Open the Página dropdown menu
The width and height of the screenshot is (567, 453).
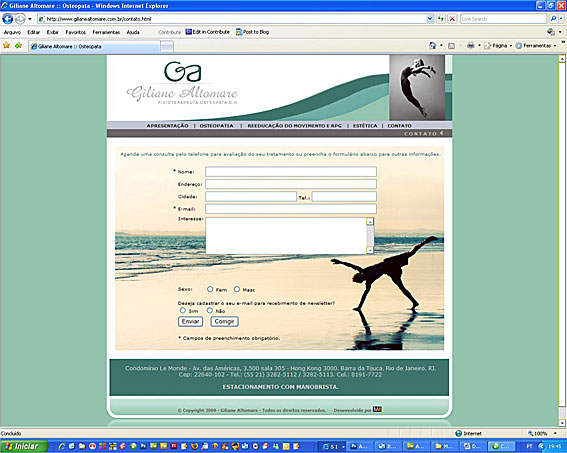499,46
